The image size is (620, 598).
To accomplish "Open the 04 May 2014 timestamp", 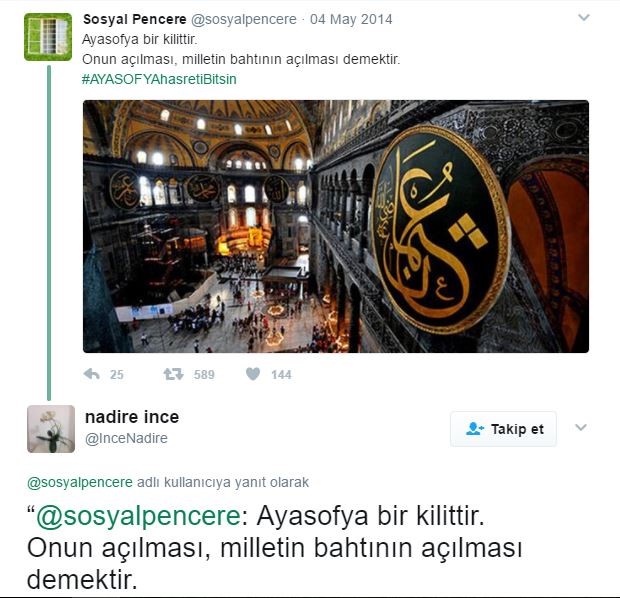I will click(351, 19).
